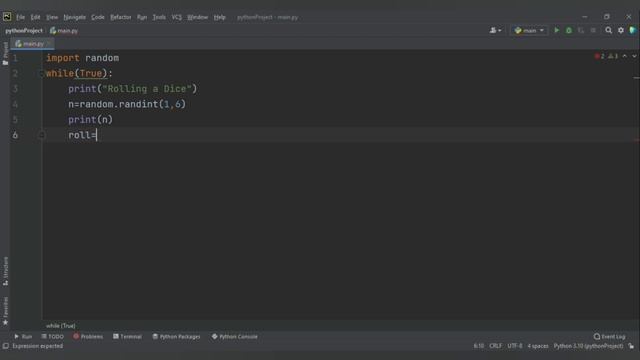640x360 pixels.
Task: Collapse the while loop fold marker on line 2
Action: tap(41, 73)
